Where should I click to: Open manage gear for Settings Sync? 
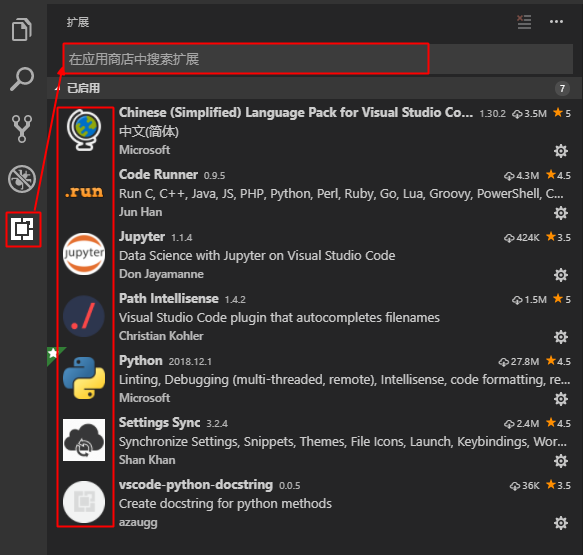point(561,461)
